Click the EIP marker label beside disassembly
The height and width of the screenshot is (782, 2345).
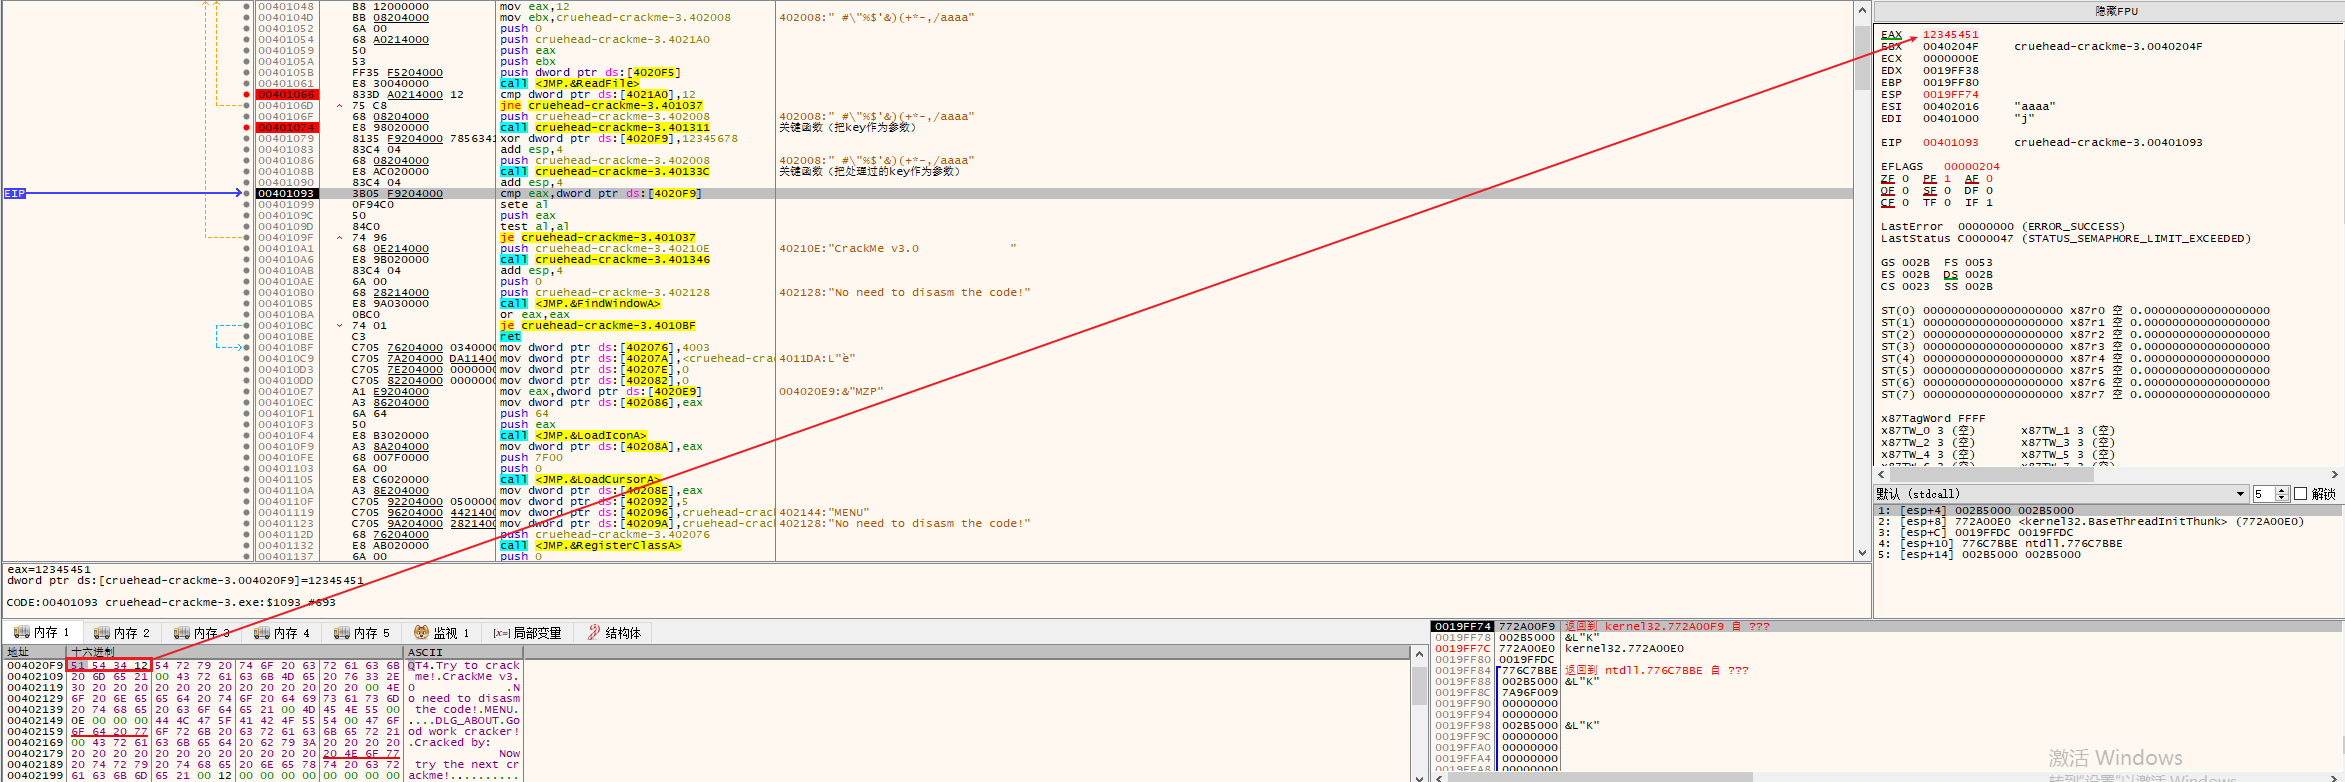click(15, 194)
